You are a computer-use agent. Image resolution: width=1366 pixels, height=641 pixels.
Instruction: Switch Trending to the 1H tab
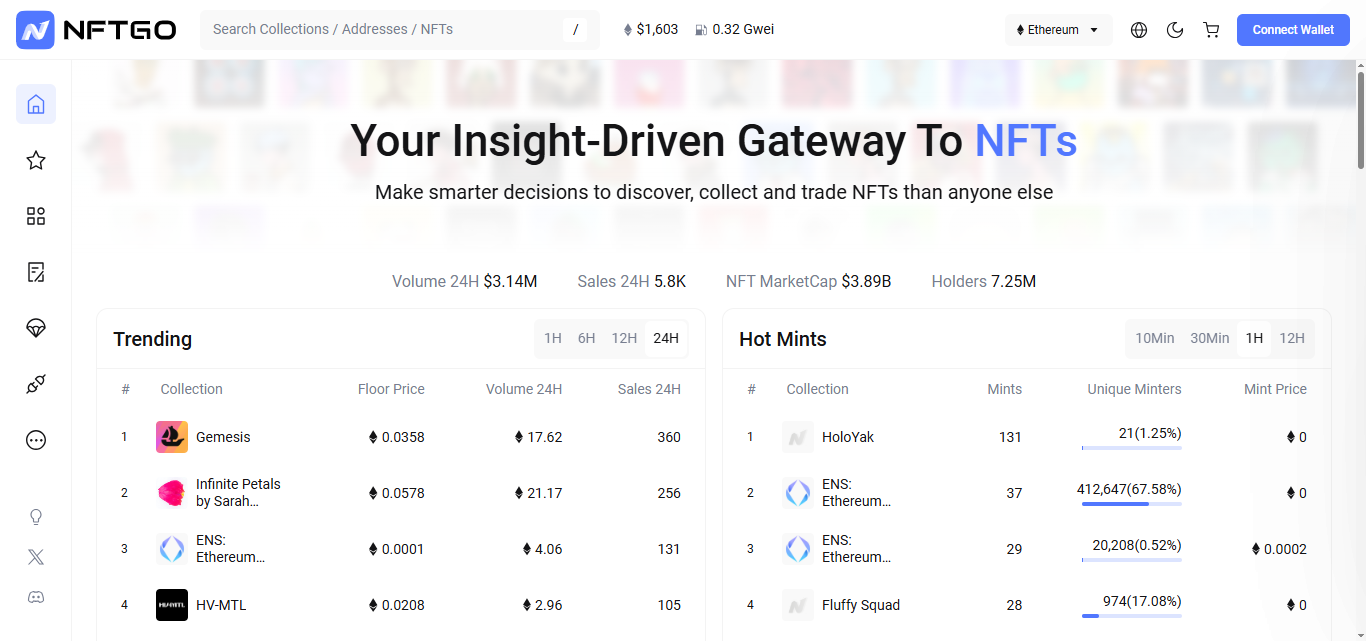point(553,339)
